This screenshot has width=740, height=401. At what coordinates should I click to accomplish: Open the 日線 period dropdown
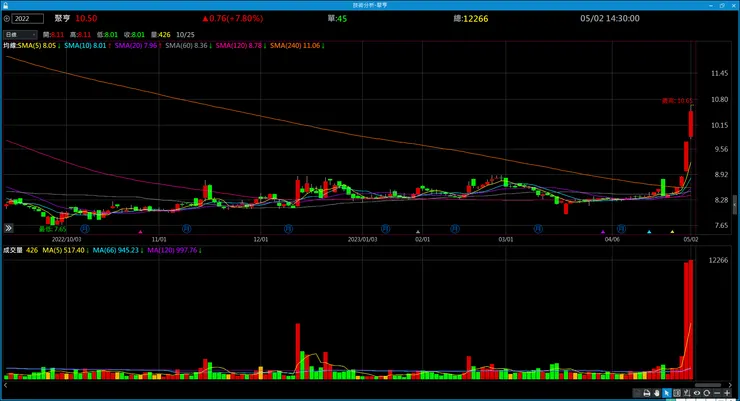tap(20, 34)
